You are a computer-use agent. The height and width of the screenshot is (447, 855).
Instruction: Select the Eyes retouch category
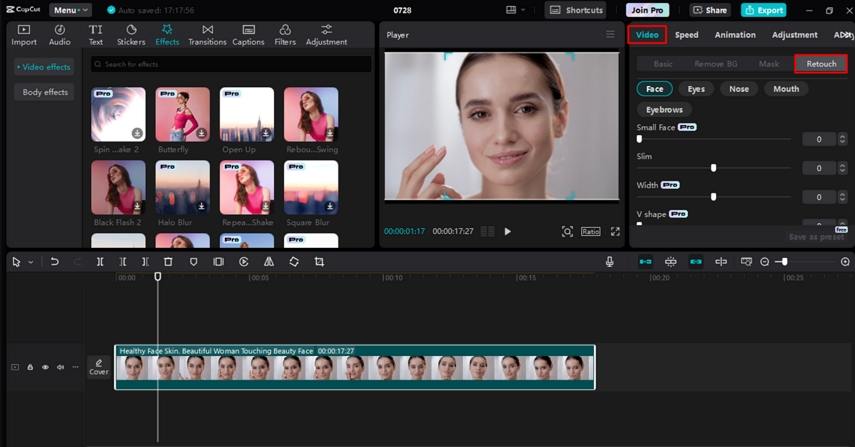point(696,89)
